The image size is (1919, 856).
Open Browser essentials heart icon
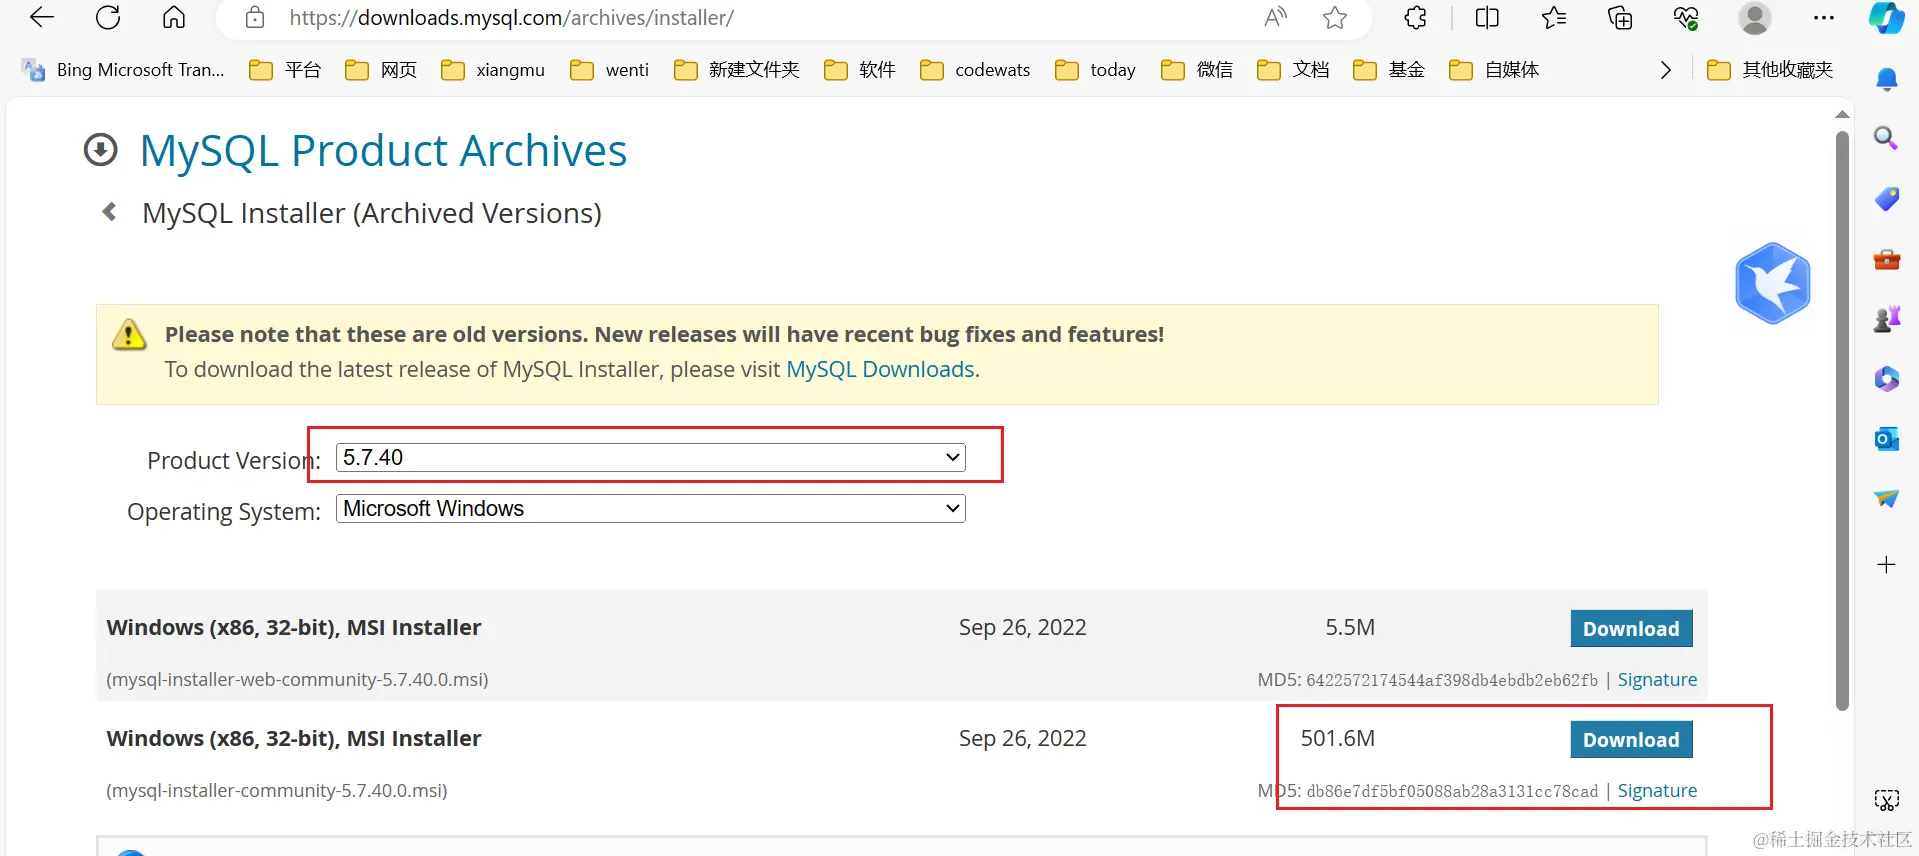(1686, 17)
